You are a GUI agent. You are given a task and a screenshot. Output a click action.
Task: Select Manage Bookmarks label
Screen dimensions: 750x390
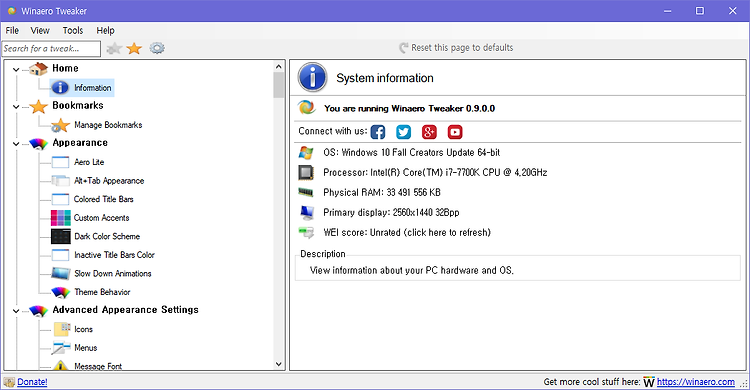[x=108, y=125]
